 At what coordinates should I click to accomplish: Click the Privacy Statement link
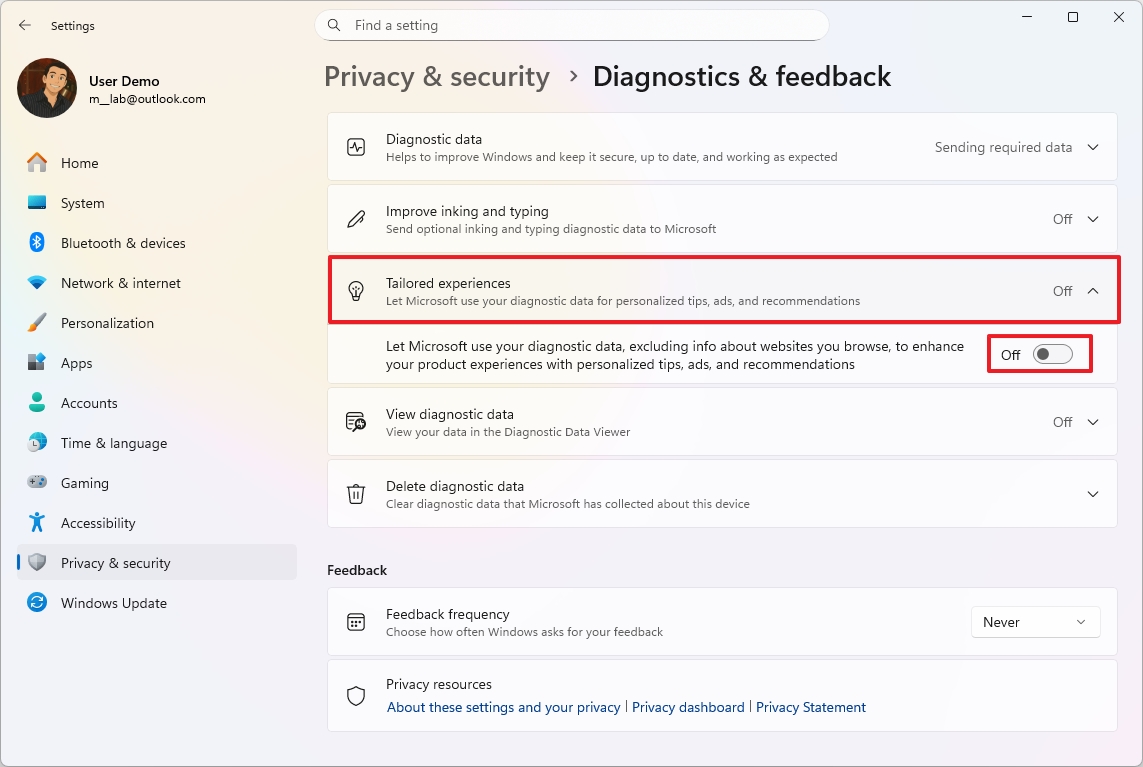click(811, 707)
